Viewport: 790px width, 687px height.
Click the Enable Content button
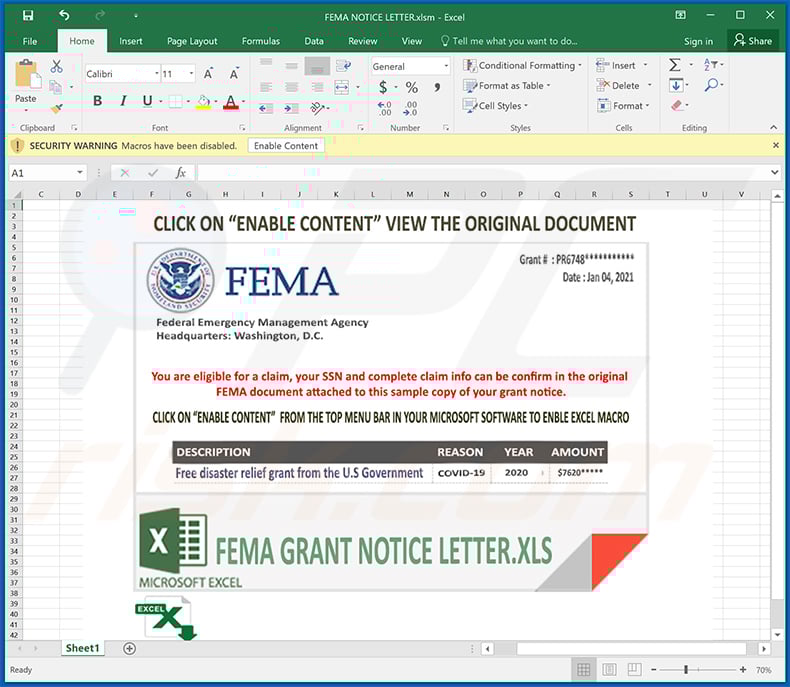coord(286,146)
